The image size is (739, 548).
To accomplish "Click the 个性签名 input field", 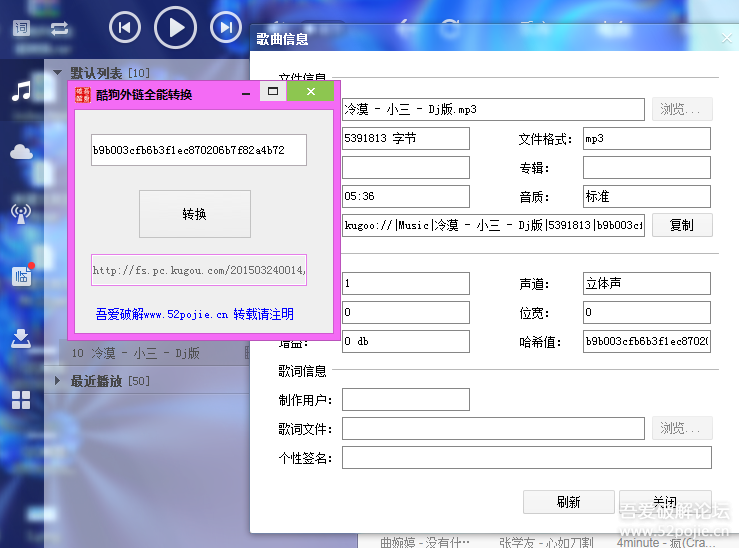I will coord(526,458).
